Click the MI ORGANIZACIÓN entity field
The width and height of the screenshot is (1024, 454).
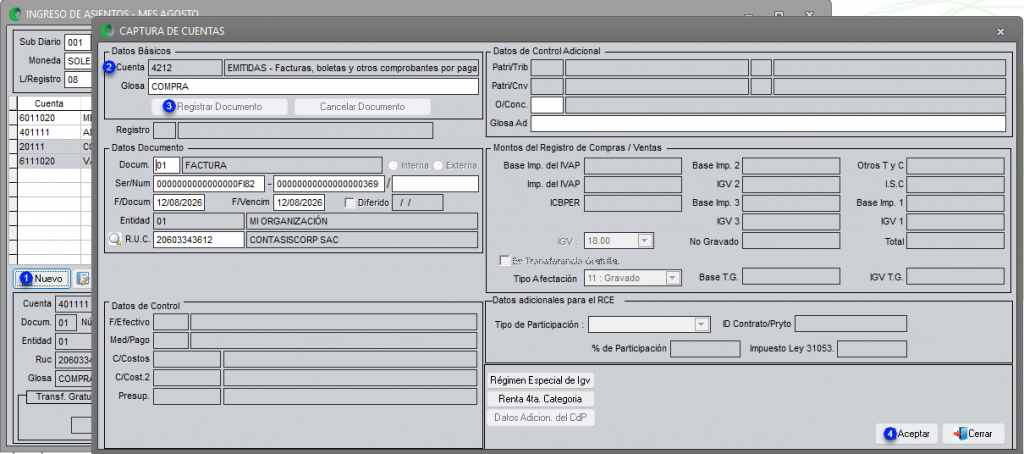click(362, 221)
